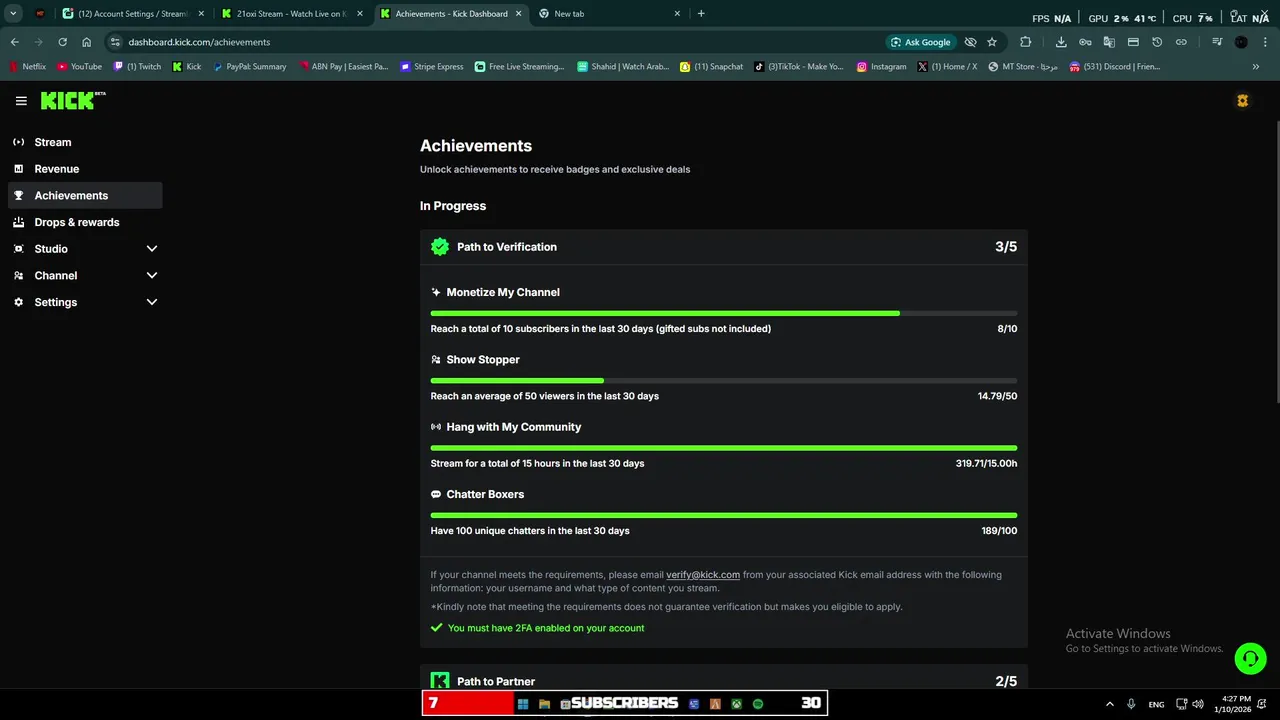
Task: Open the YouTube bookmark
Action: (x=79, y=67)
